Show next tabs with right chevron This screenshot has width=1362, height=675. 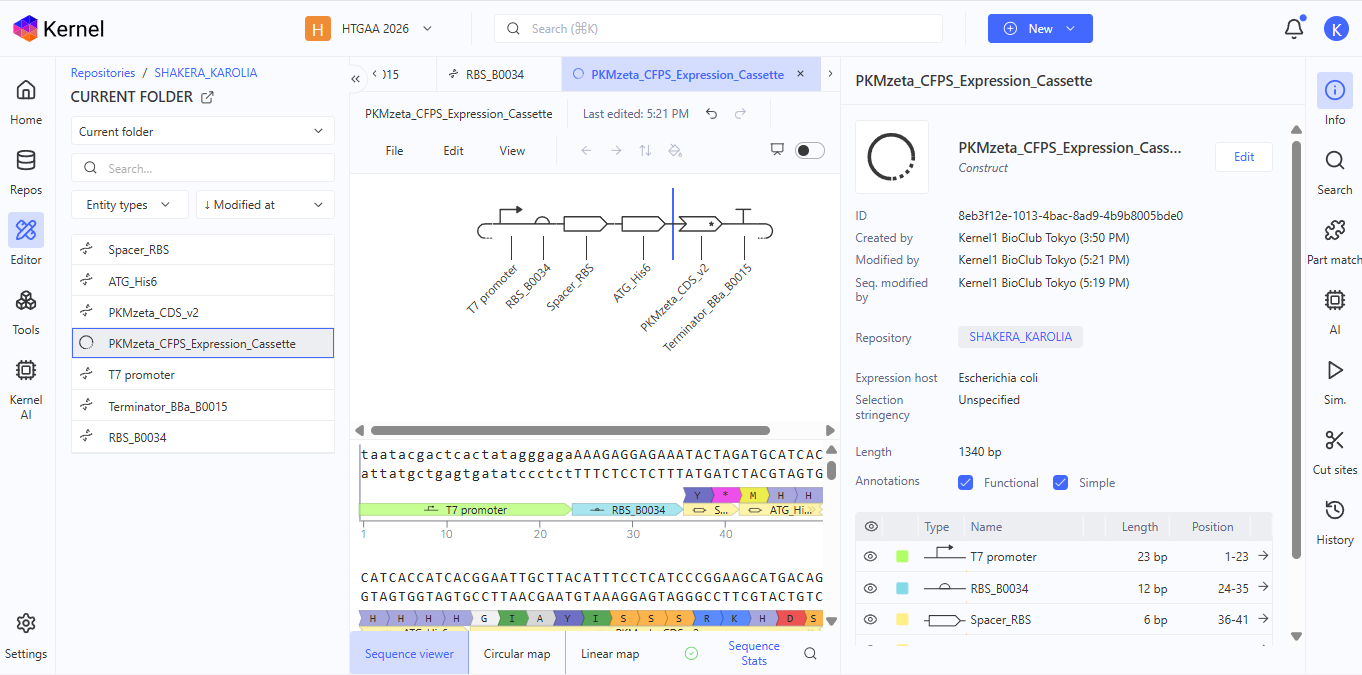pos(830,74)
